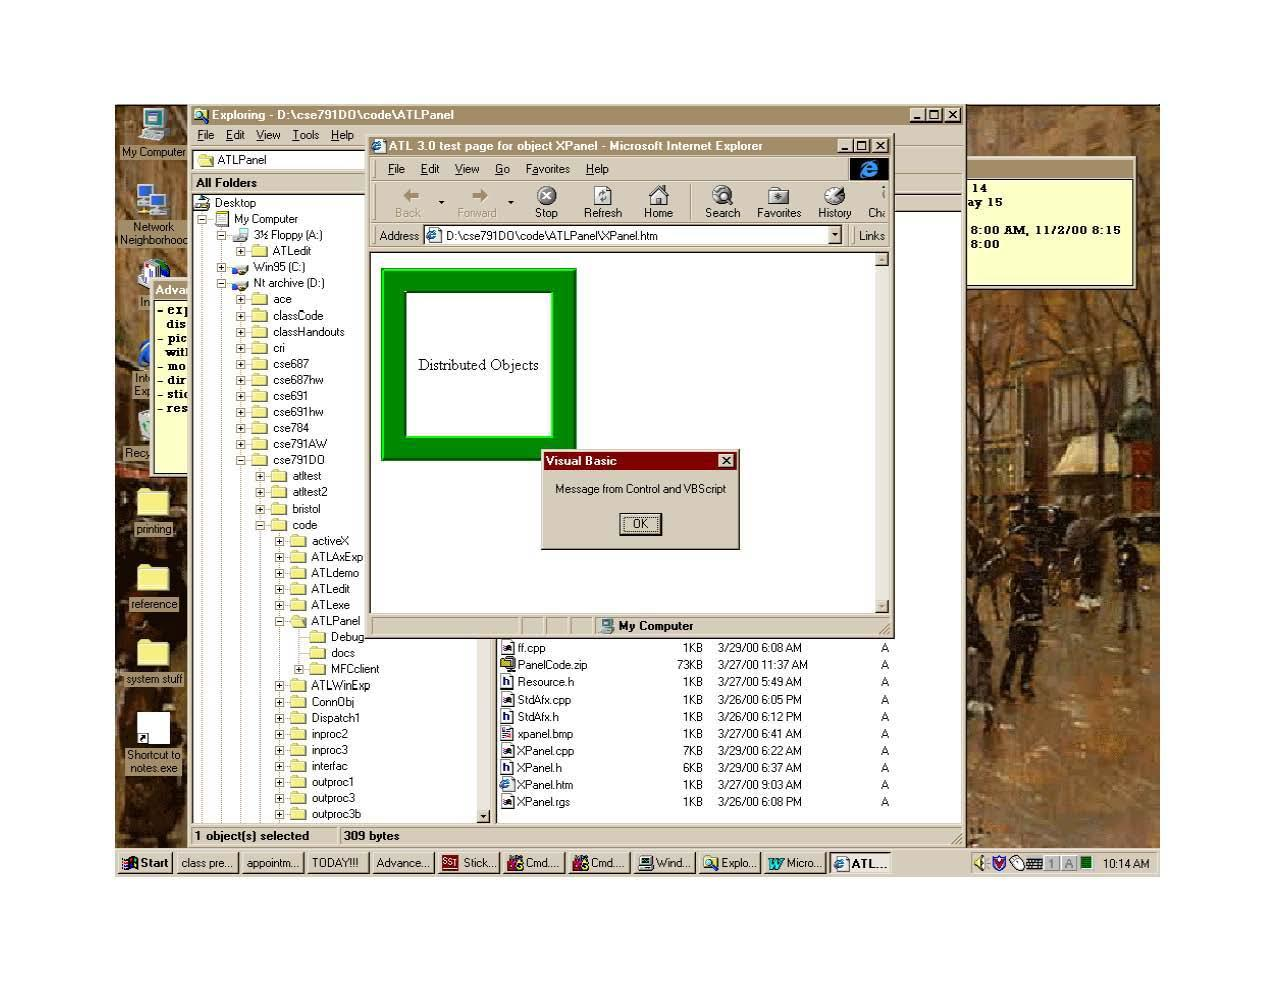The height and width of the screenshot is (987, 1276).
Task: Select the system stuff desktop folder
Action: (153, 662)
